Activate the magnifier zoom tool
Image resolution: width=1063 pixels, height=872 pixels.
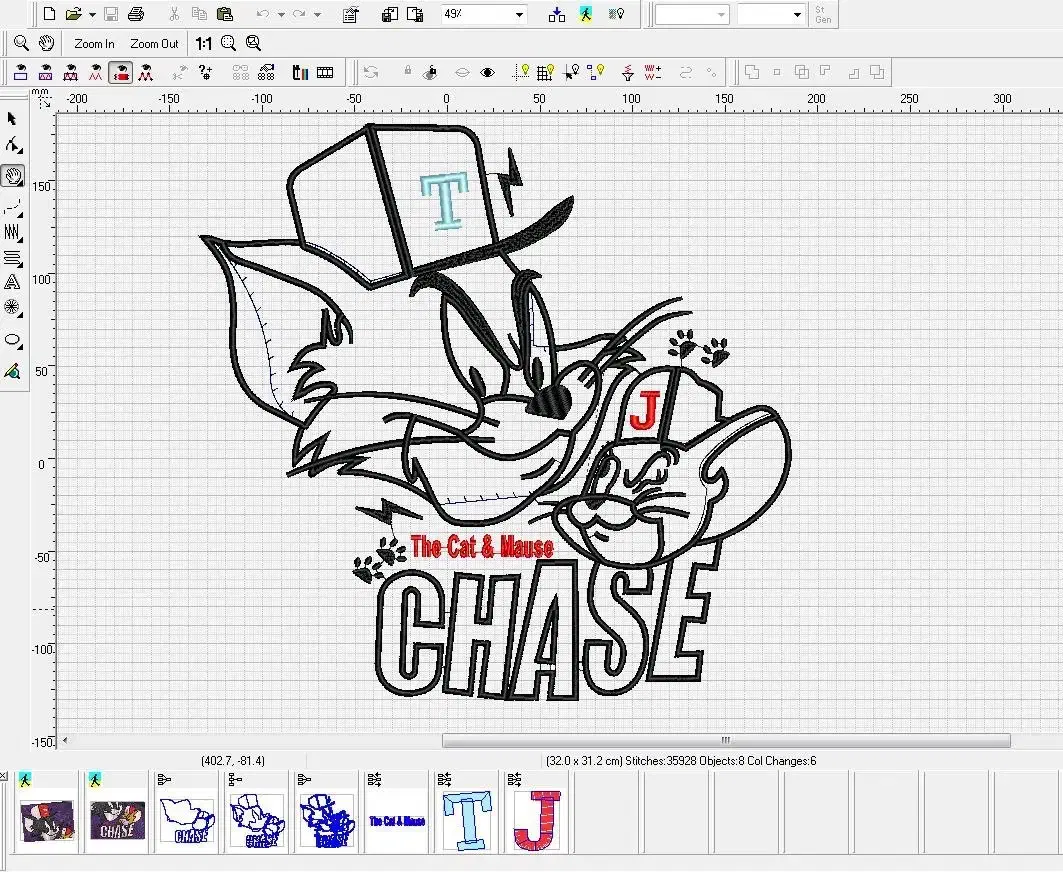(21, 43)
